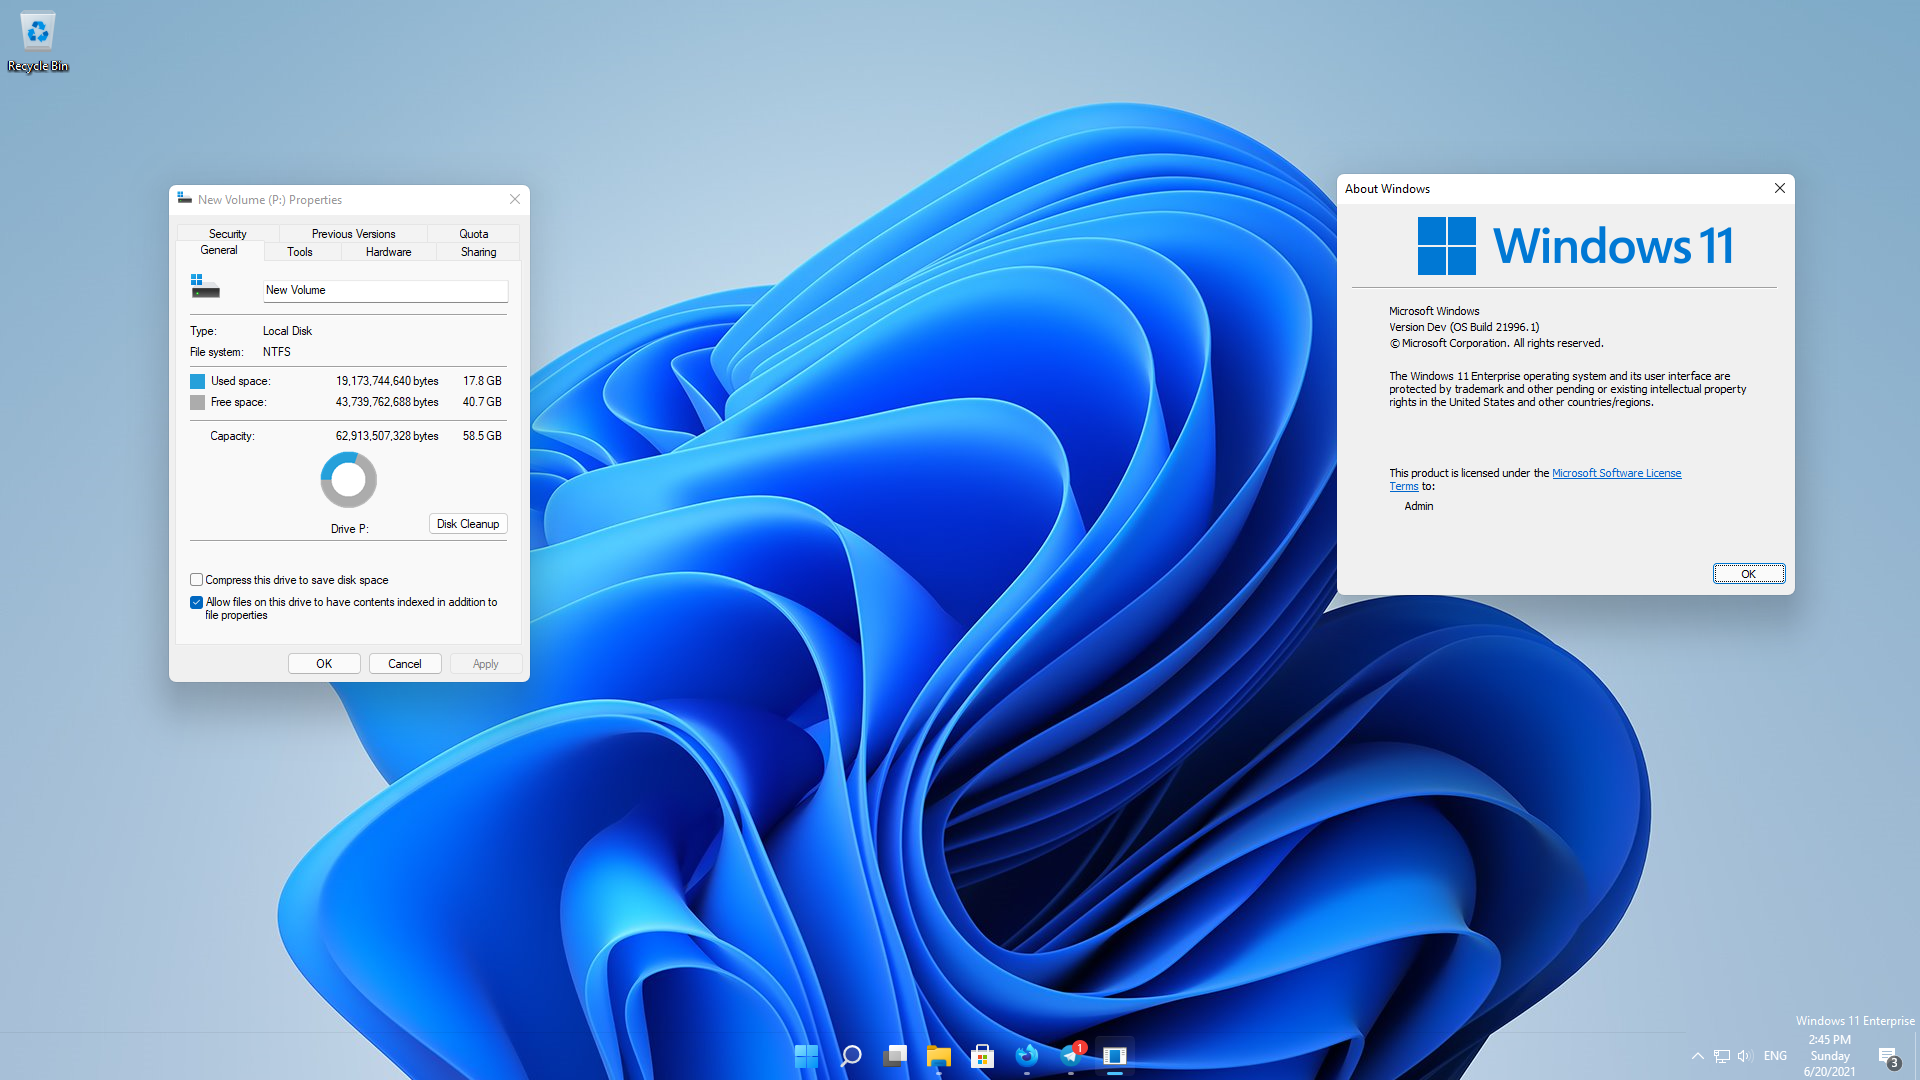
Task: Click OK in the About Windows dialog
Action: pyautogui.click(x=1749, y=574)
